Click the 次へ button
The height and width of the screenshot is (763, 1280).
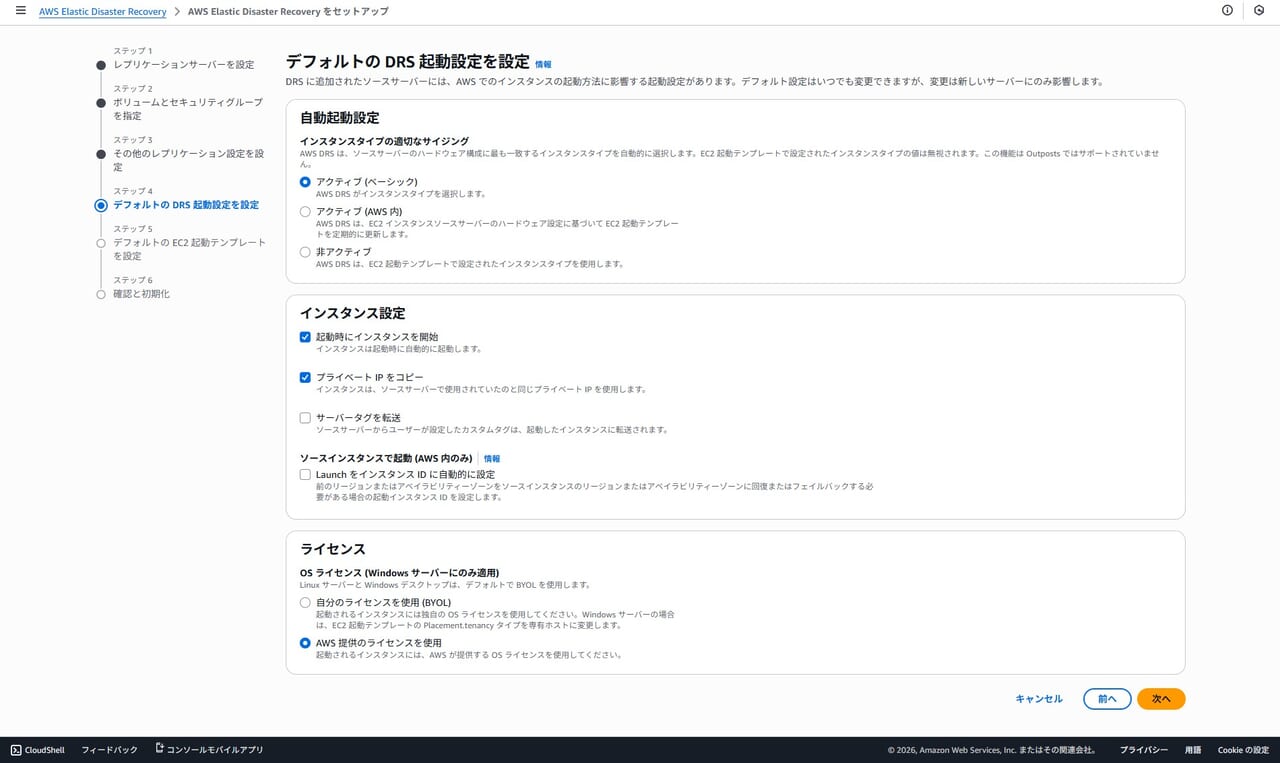tap(1160, 699)
